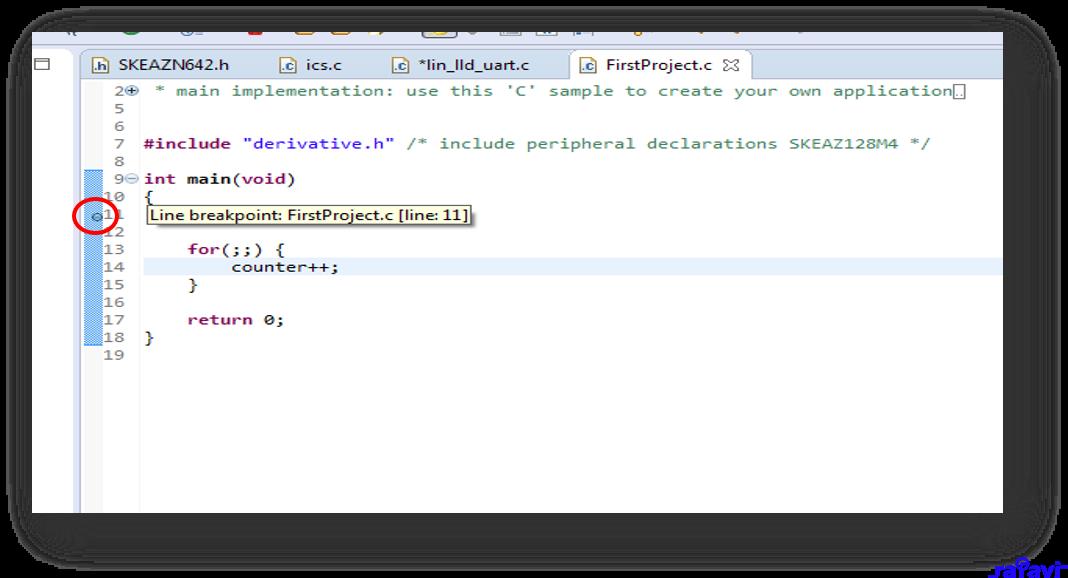Image resolution: width=1068 pixels, height=578 pixels.
Task: Click the ics.c file icon
Action: point(288,66)
